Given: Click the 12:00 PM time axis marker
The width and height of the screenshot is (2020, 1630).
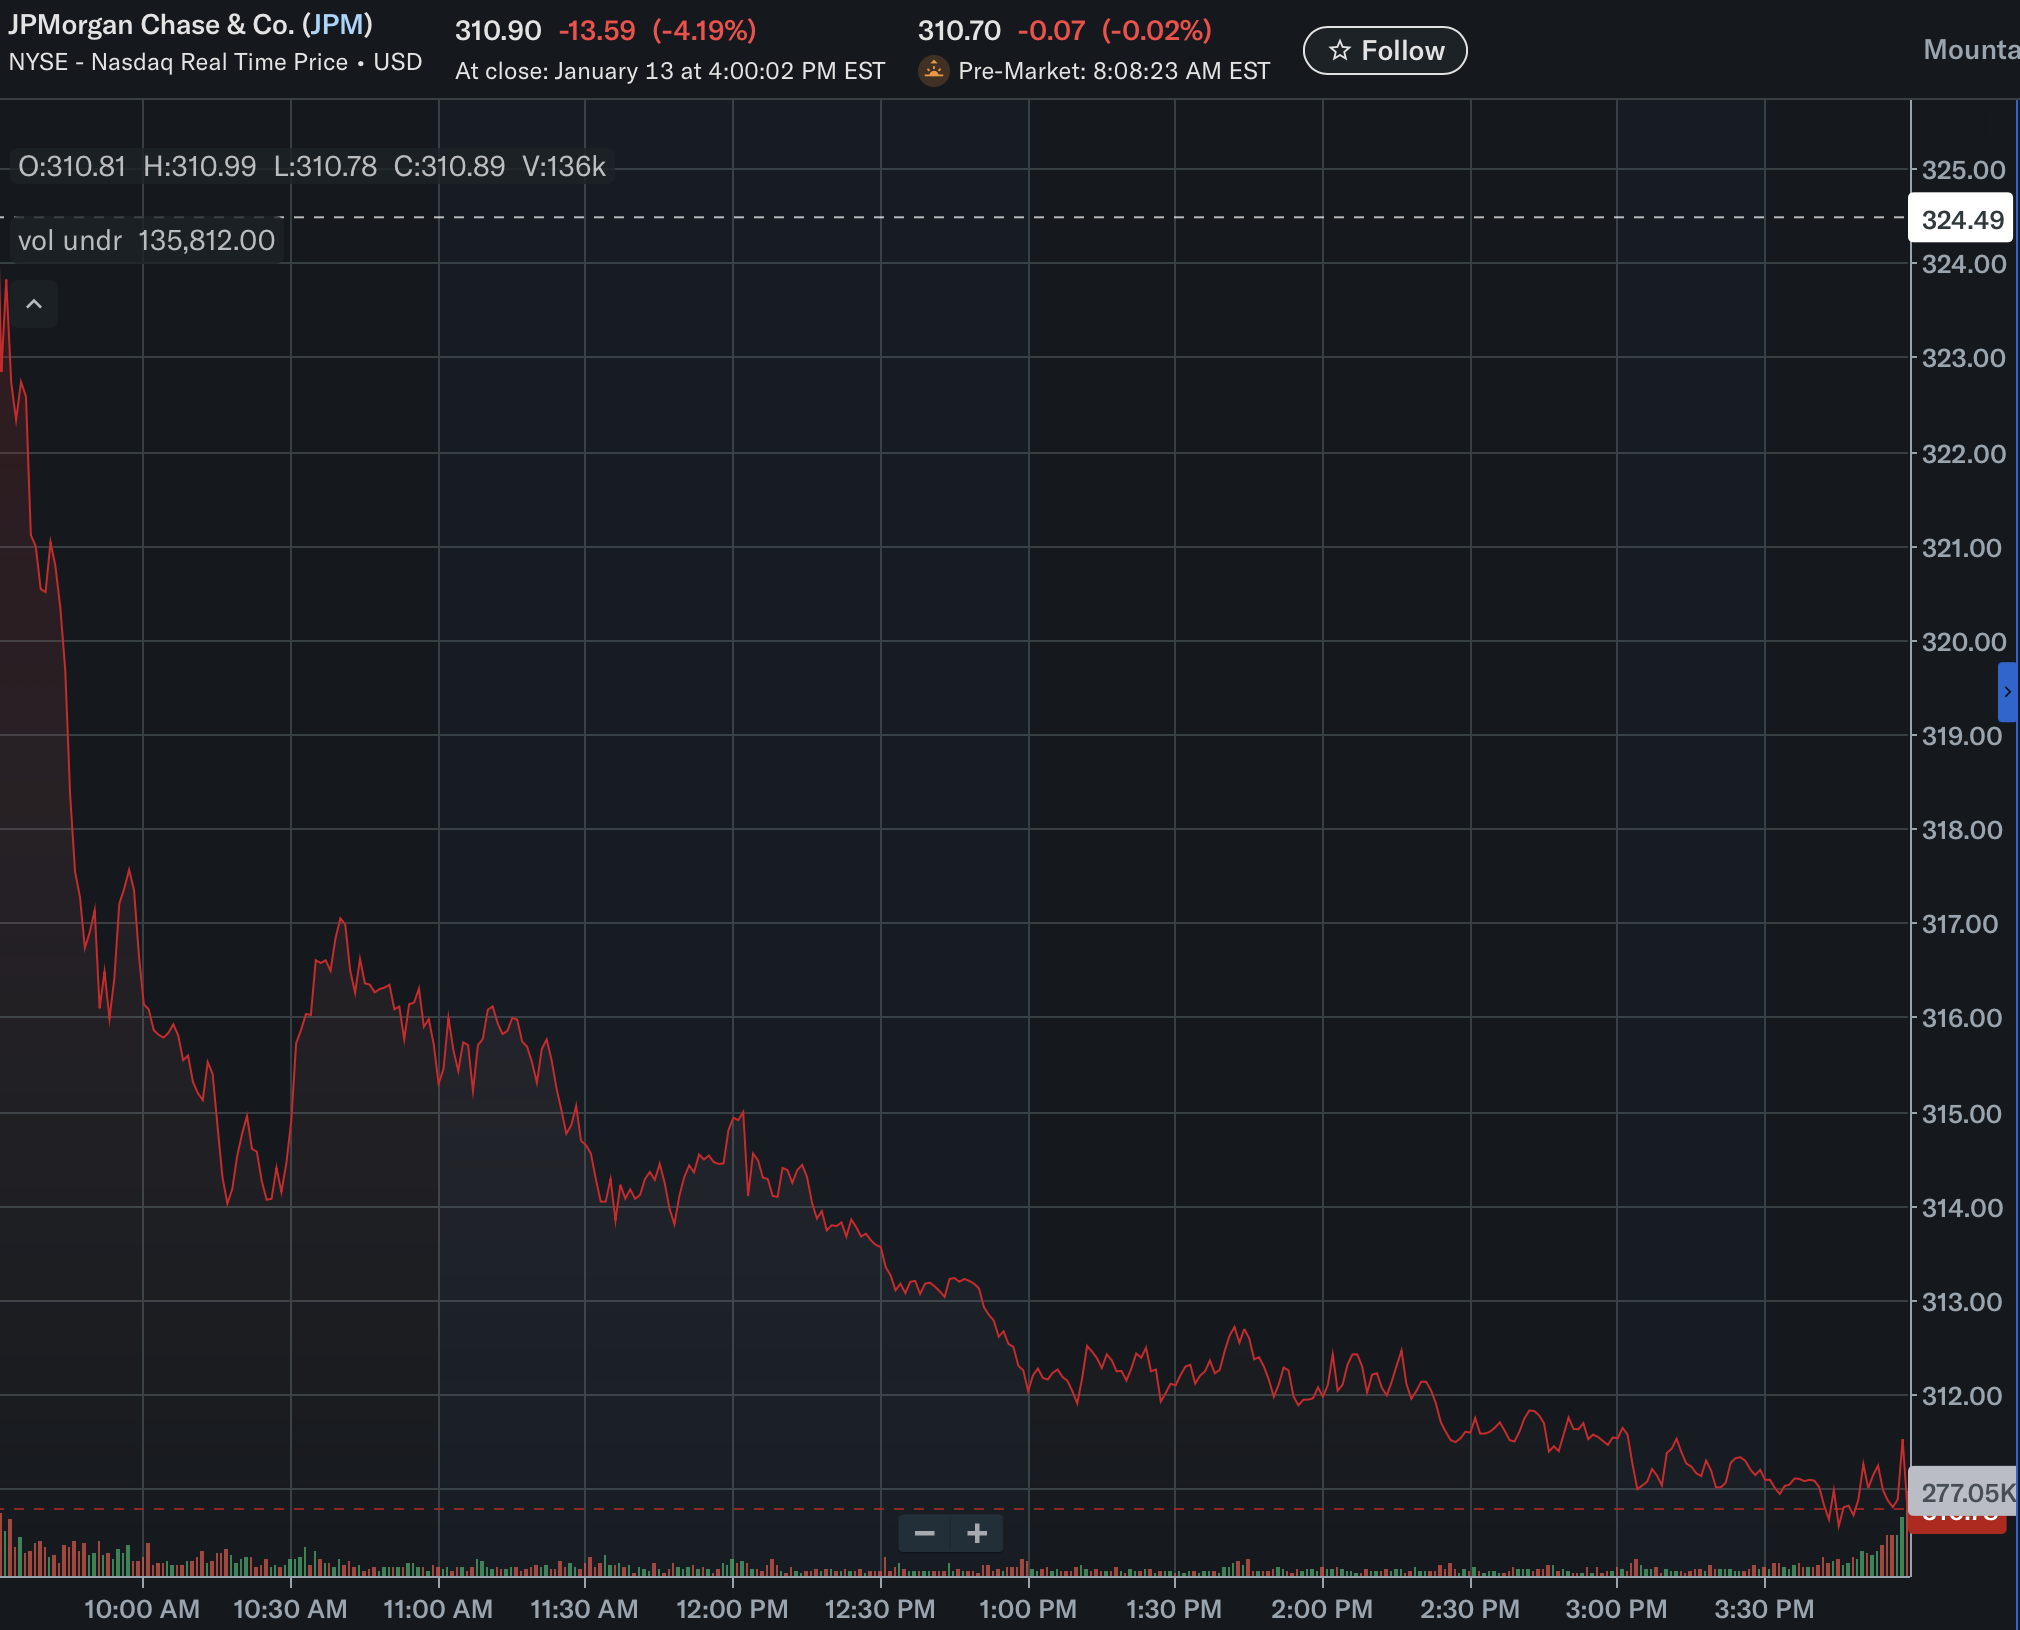Looking at the screenshot, I should (732, 1609).
